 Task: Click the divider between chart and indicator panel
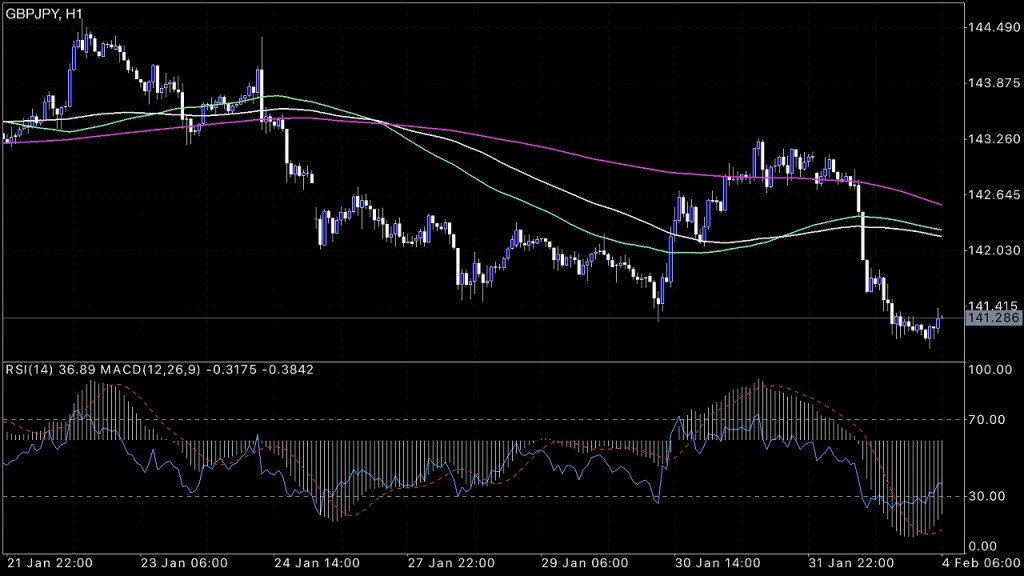pos(480,361)
